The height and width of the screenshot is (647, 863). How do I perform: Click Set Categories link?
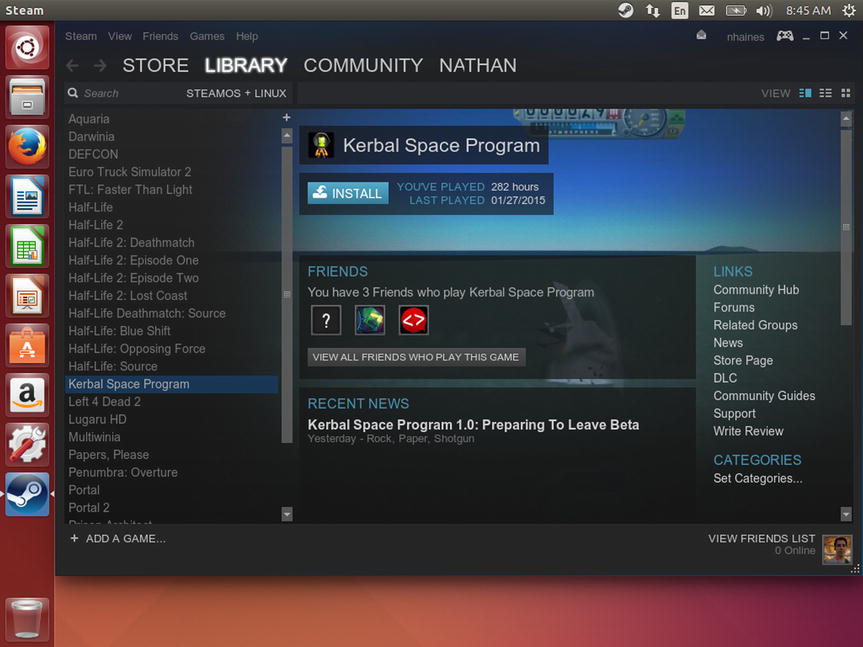point(758,479)
